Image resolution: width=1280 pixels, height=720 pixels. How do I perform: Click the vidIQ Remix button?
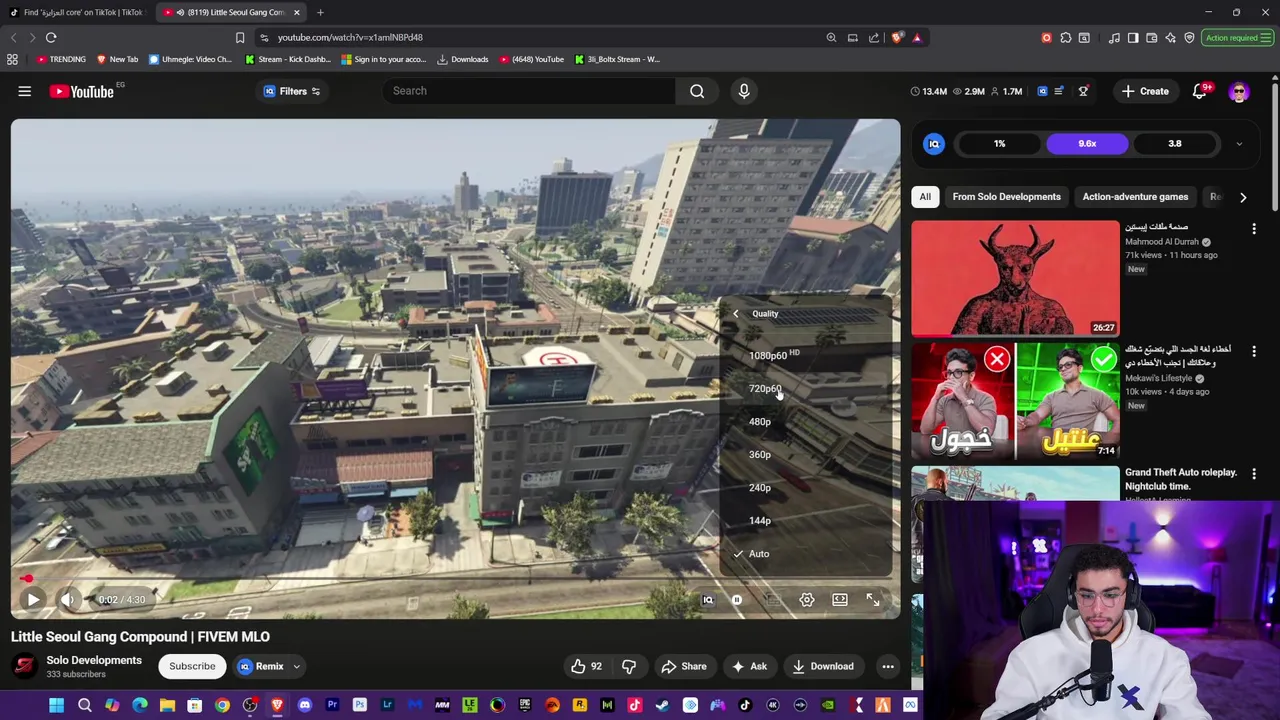(260, 666)
